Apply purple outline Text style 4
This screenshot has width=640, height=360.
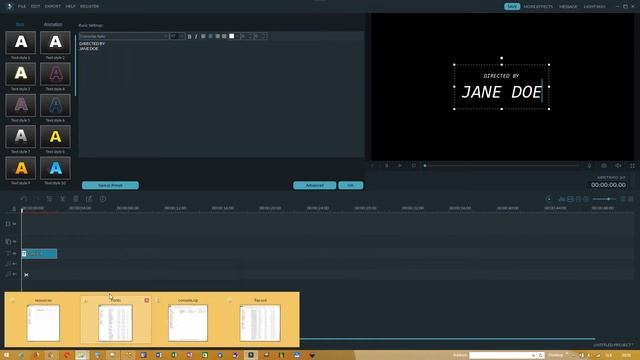pos(56,74)
